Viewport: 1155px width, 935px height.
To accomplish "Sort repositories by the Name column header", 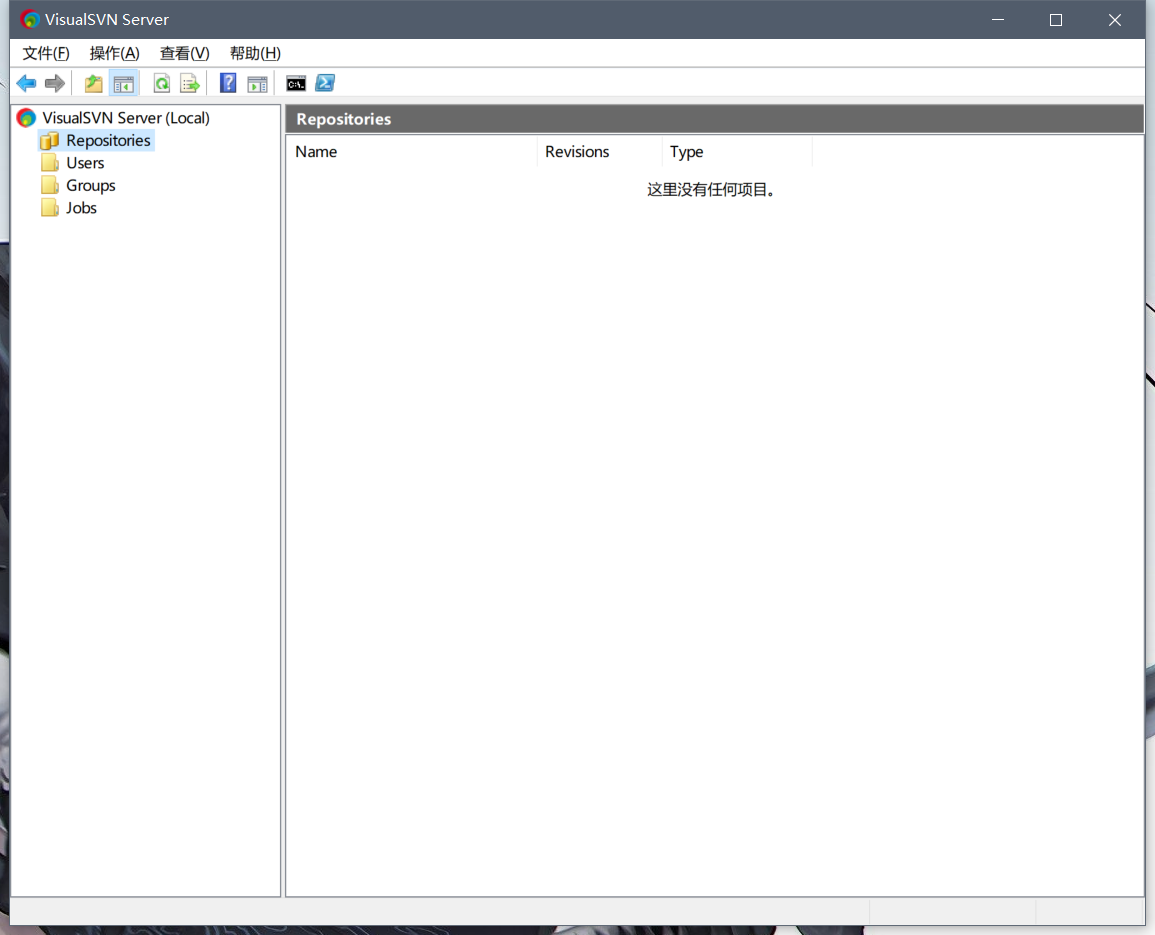I will (x=316, y=151).
